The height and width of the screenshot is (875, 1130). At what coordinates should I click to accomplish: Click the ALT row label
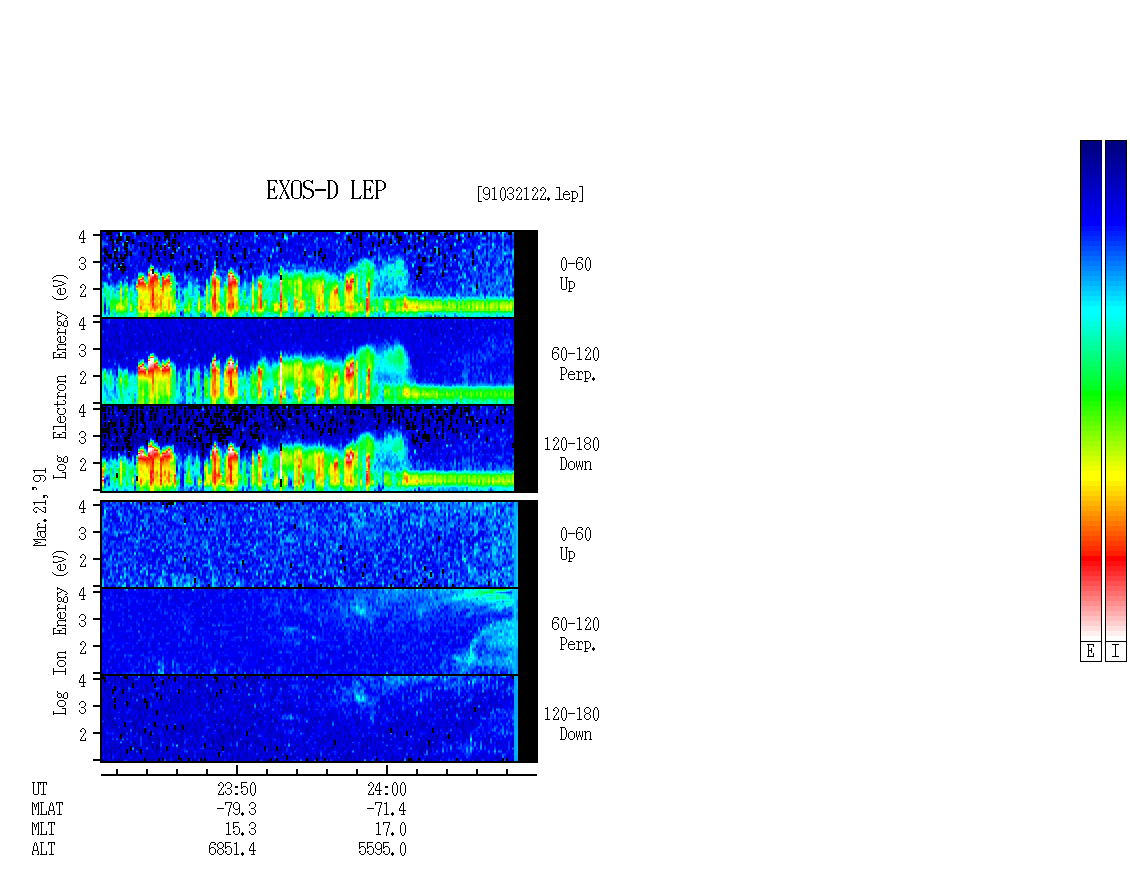click(x=43, y=850)
